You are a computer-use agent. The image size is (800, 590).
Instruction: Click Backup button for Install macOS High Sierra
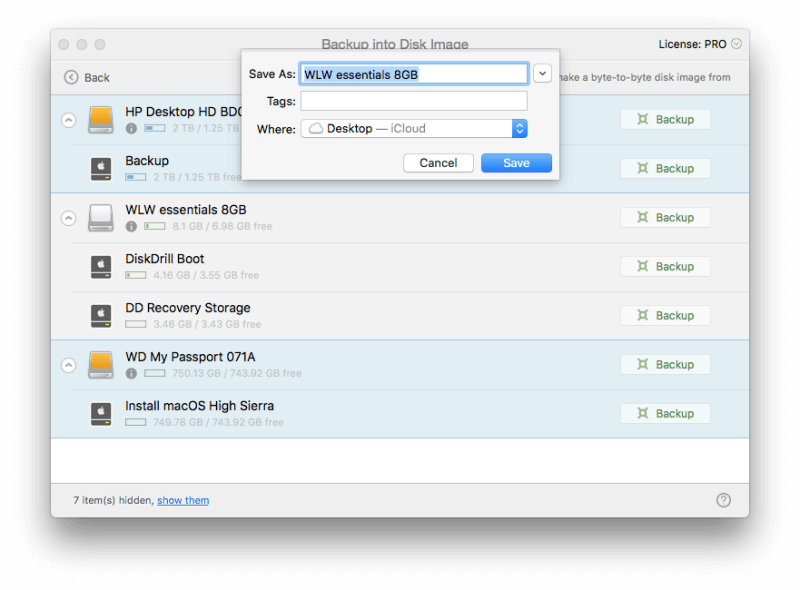(665, 413)
